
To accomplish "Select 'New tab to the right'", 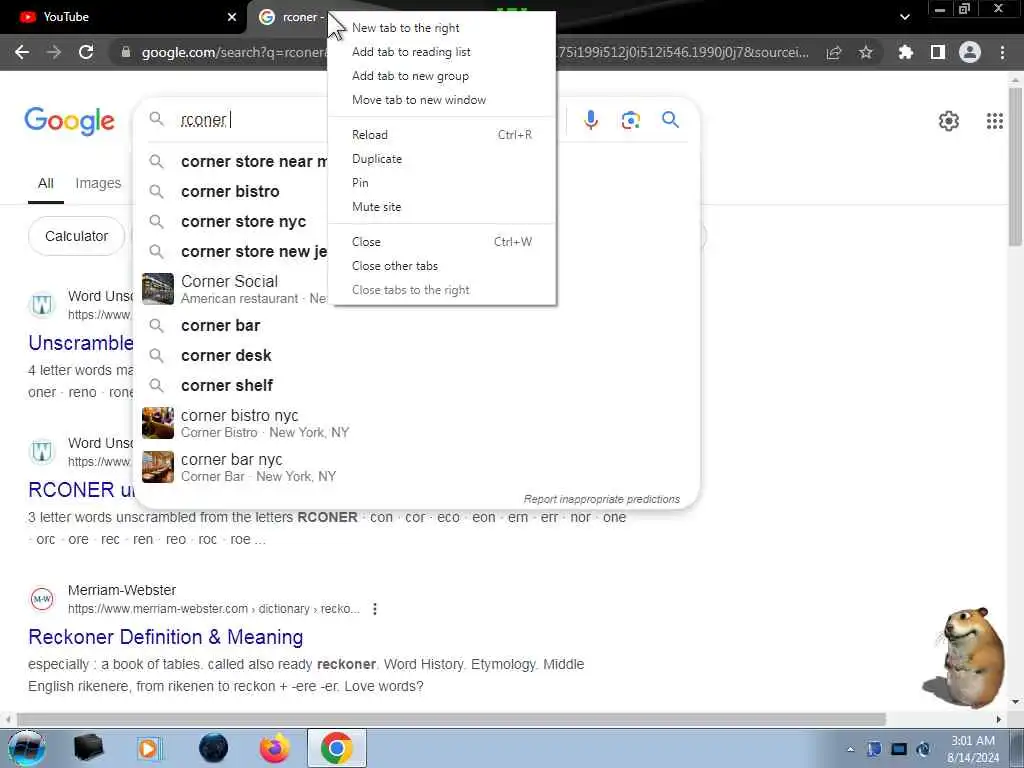I will click(441, 28).
